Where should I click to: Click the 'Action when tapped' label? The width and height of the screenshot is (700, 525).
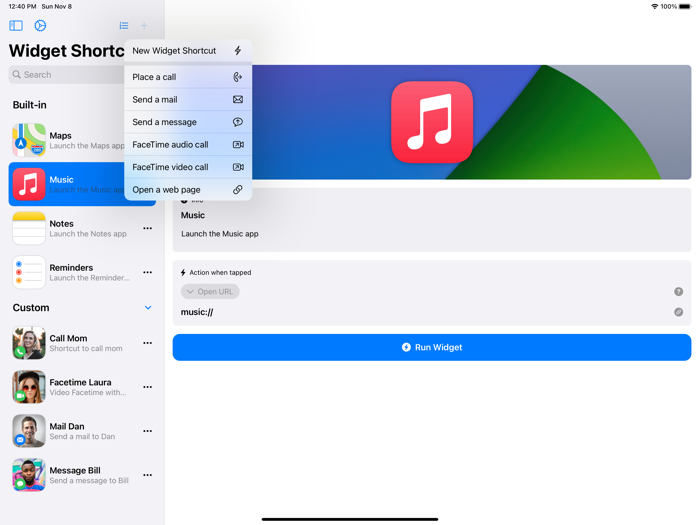pyautogui.click(x=220, y=272)
